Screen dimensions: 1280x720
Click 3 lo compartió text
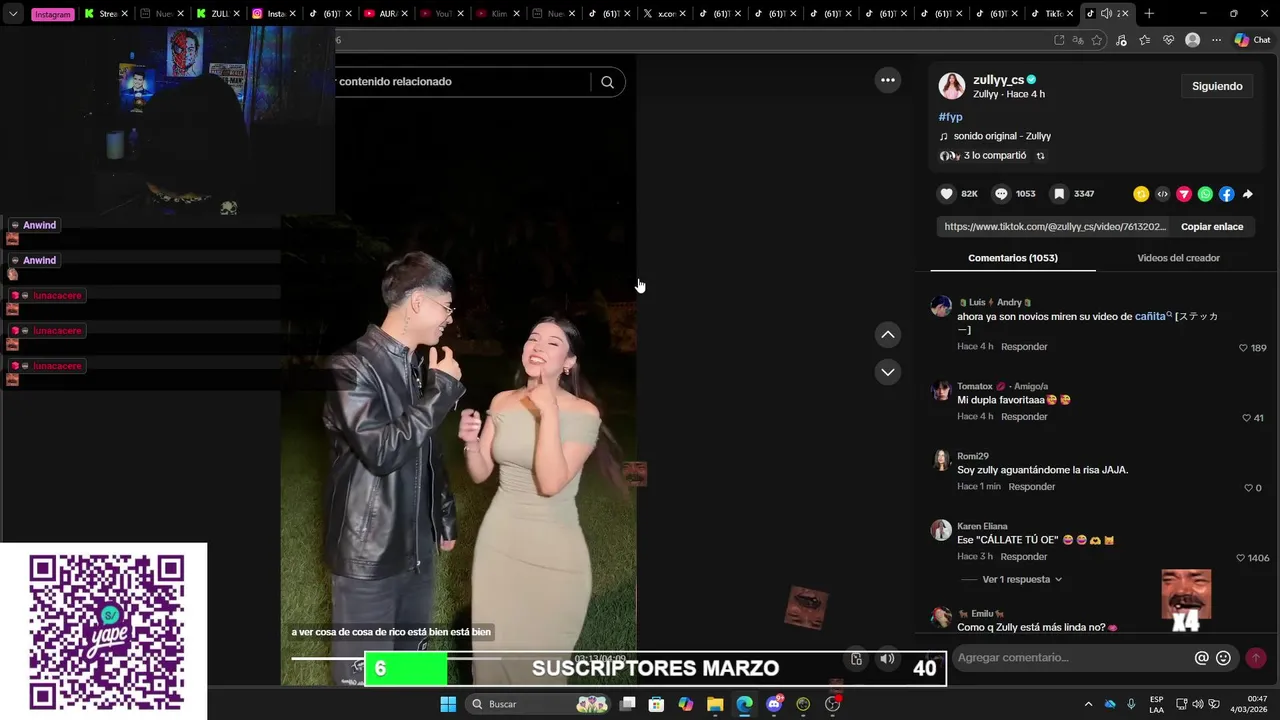click(x=995, y=156)
